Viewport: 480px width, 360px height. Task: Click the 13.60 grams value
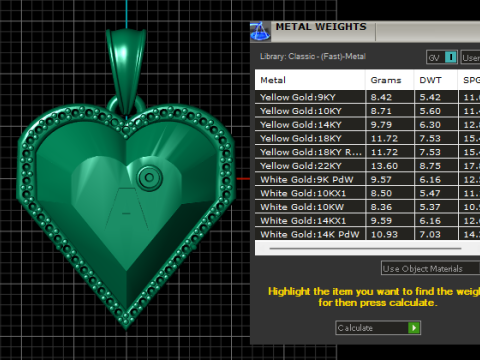(384, 166)
